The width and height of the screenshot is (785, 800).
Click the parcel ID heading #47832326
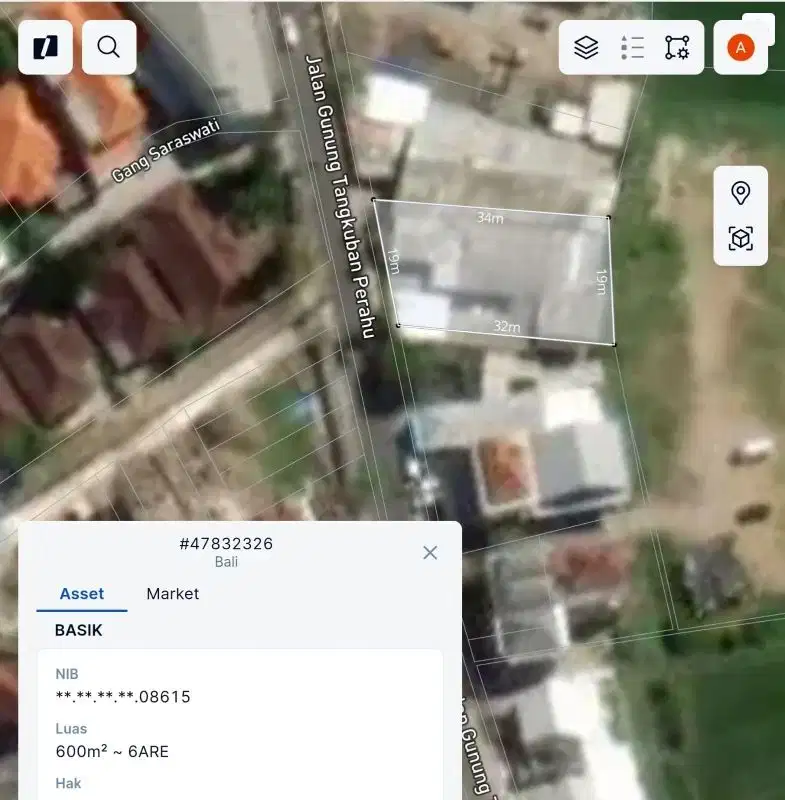[226, 544]
